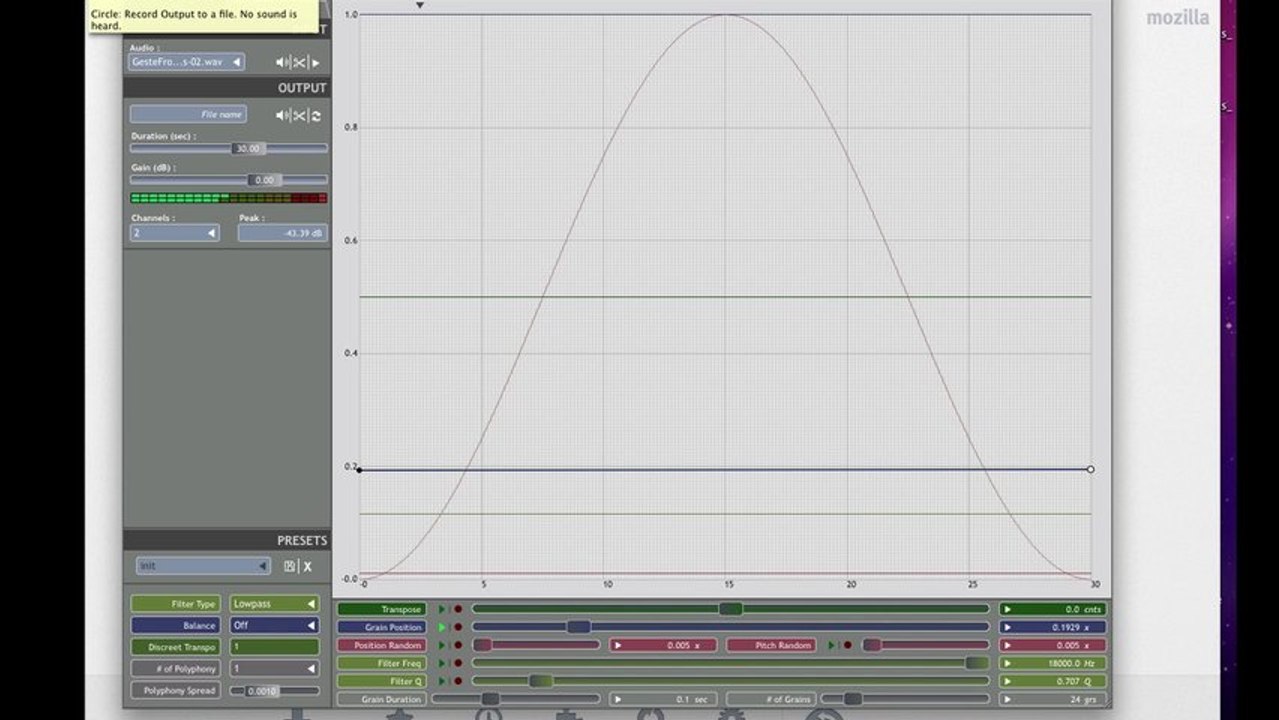Select Position Random parameter label

coord(381,645)
